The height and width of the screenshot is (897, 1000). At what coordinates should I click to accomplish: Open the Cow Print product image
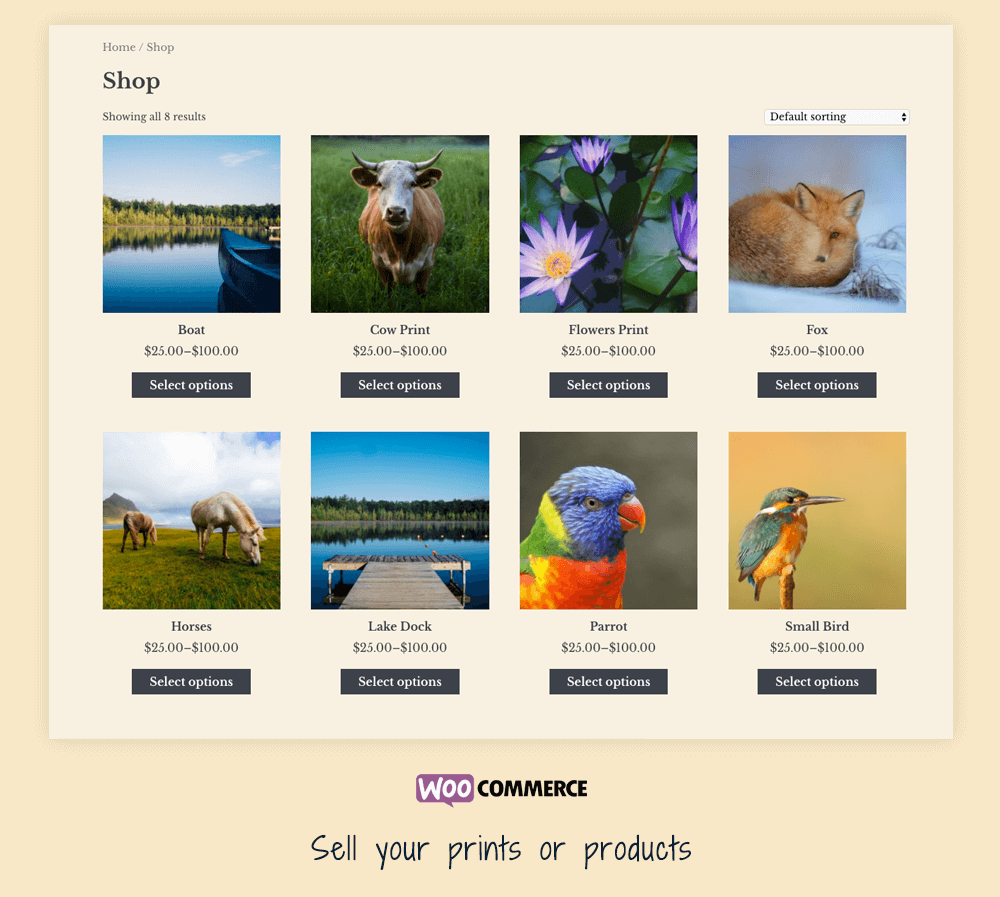click(400, 224)
